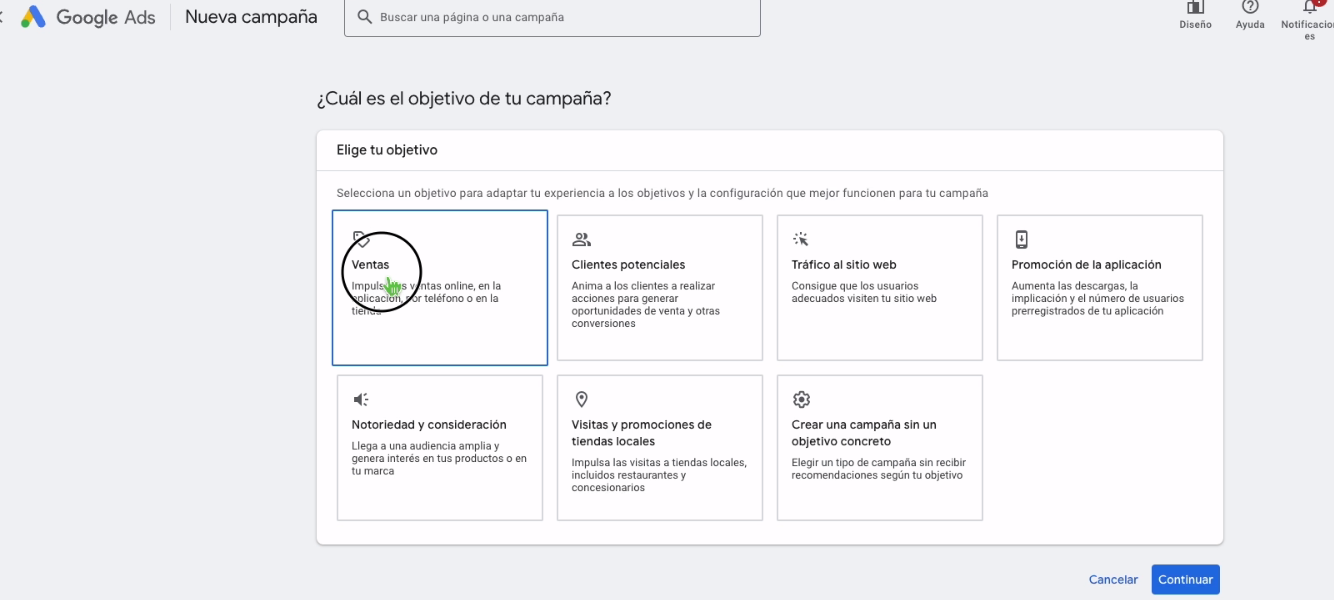This screenshot has height=600, width=1334.
Task: Open the Ayuda help icon
Action: 1250,8
